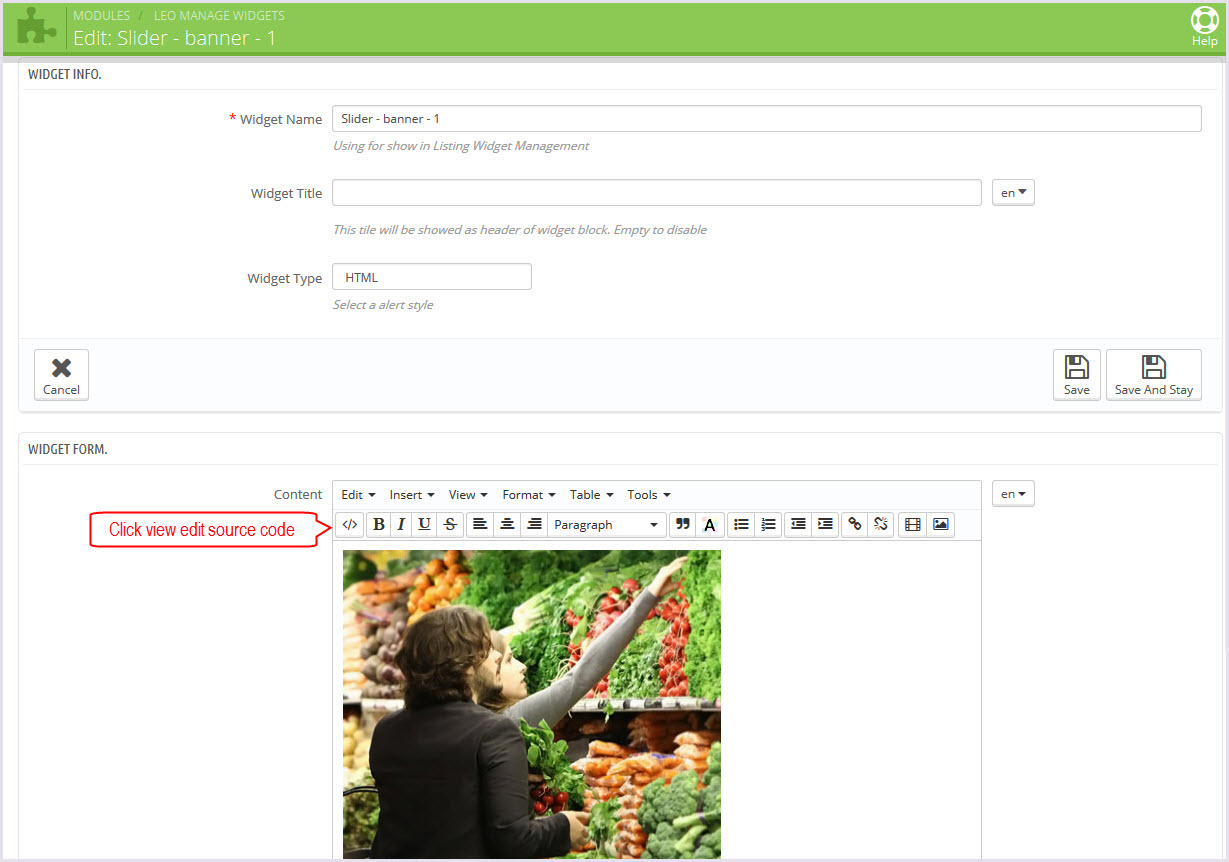The height and width of the screenshot is (862, 1229).
Task: Toggle underline formatting in the editor
Action: [x=424, y=524]
